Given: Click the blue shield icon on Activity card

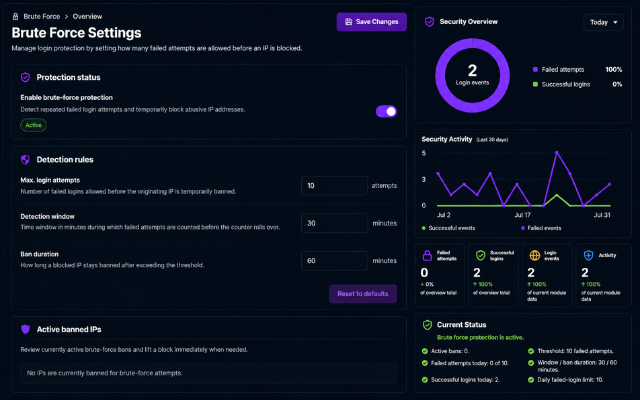Looking at the screenshot, I should click(588, 256).
